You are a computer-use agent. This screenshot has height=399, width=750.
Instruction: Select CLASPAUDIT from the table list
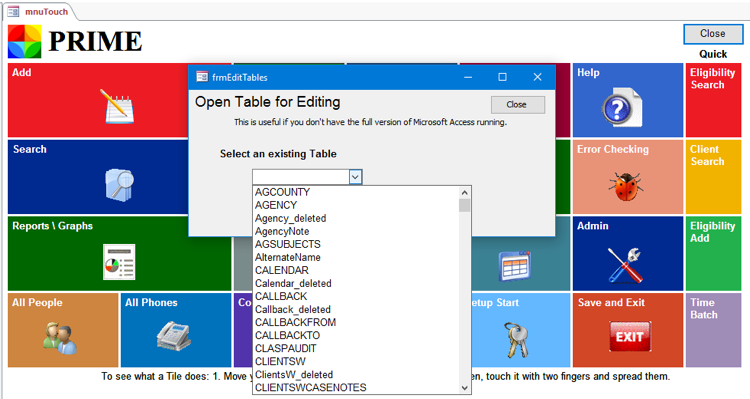point(356,348)
